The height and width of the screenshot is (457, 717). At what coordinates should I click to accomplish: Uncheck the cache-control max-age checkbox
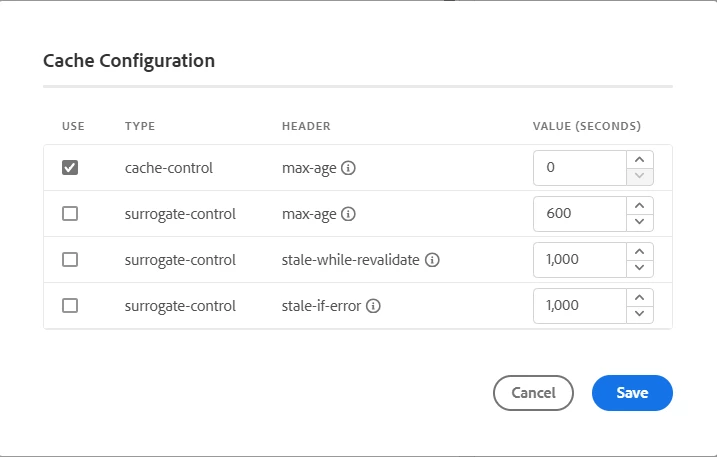pos(70,168)
